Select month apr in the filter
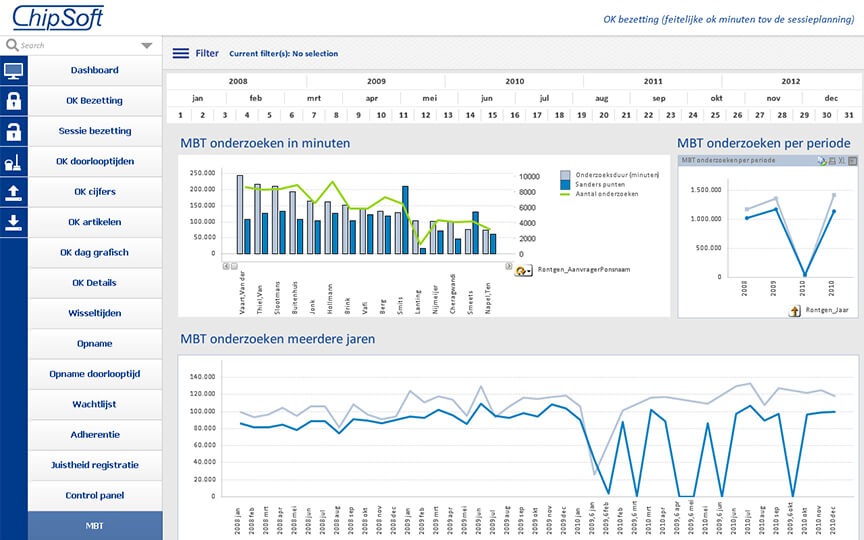Screen dimensions: 864x540 pos(371,98)
